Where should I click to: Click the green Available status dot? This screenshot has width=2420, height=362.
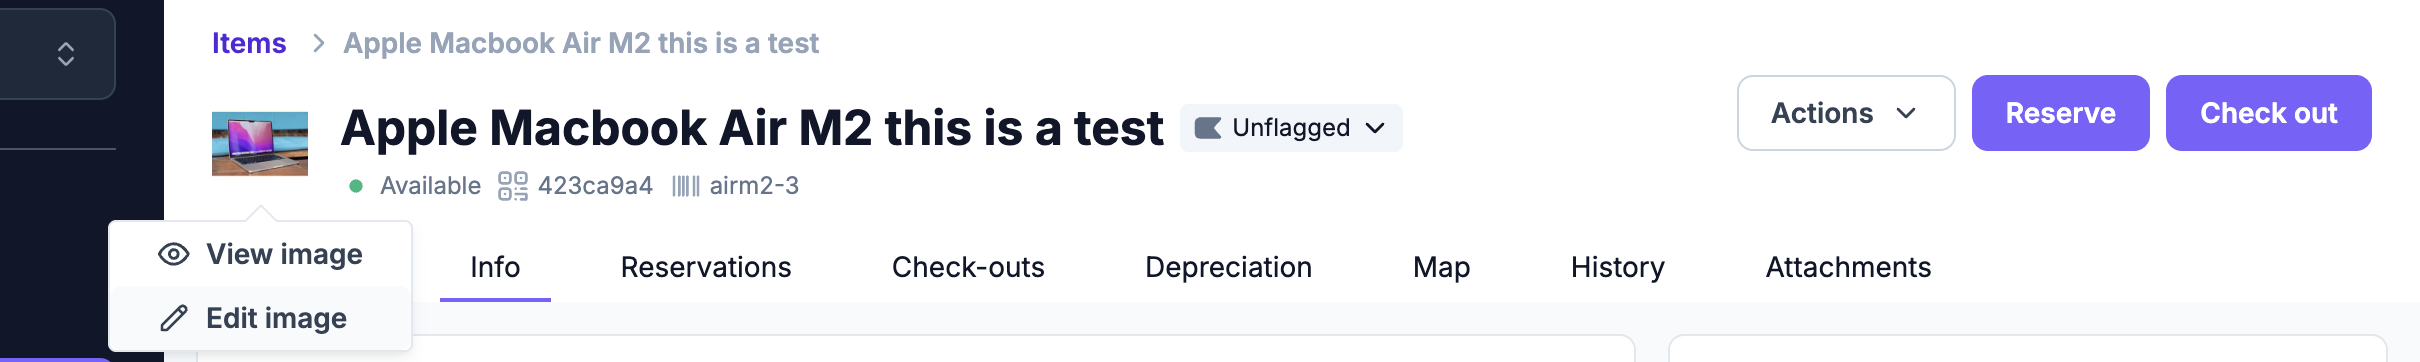355,186
